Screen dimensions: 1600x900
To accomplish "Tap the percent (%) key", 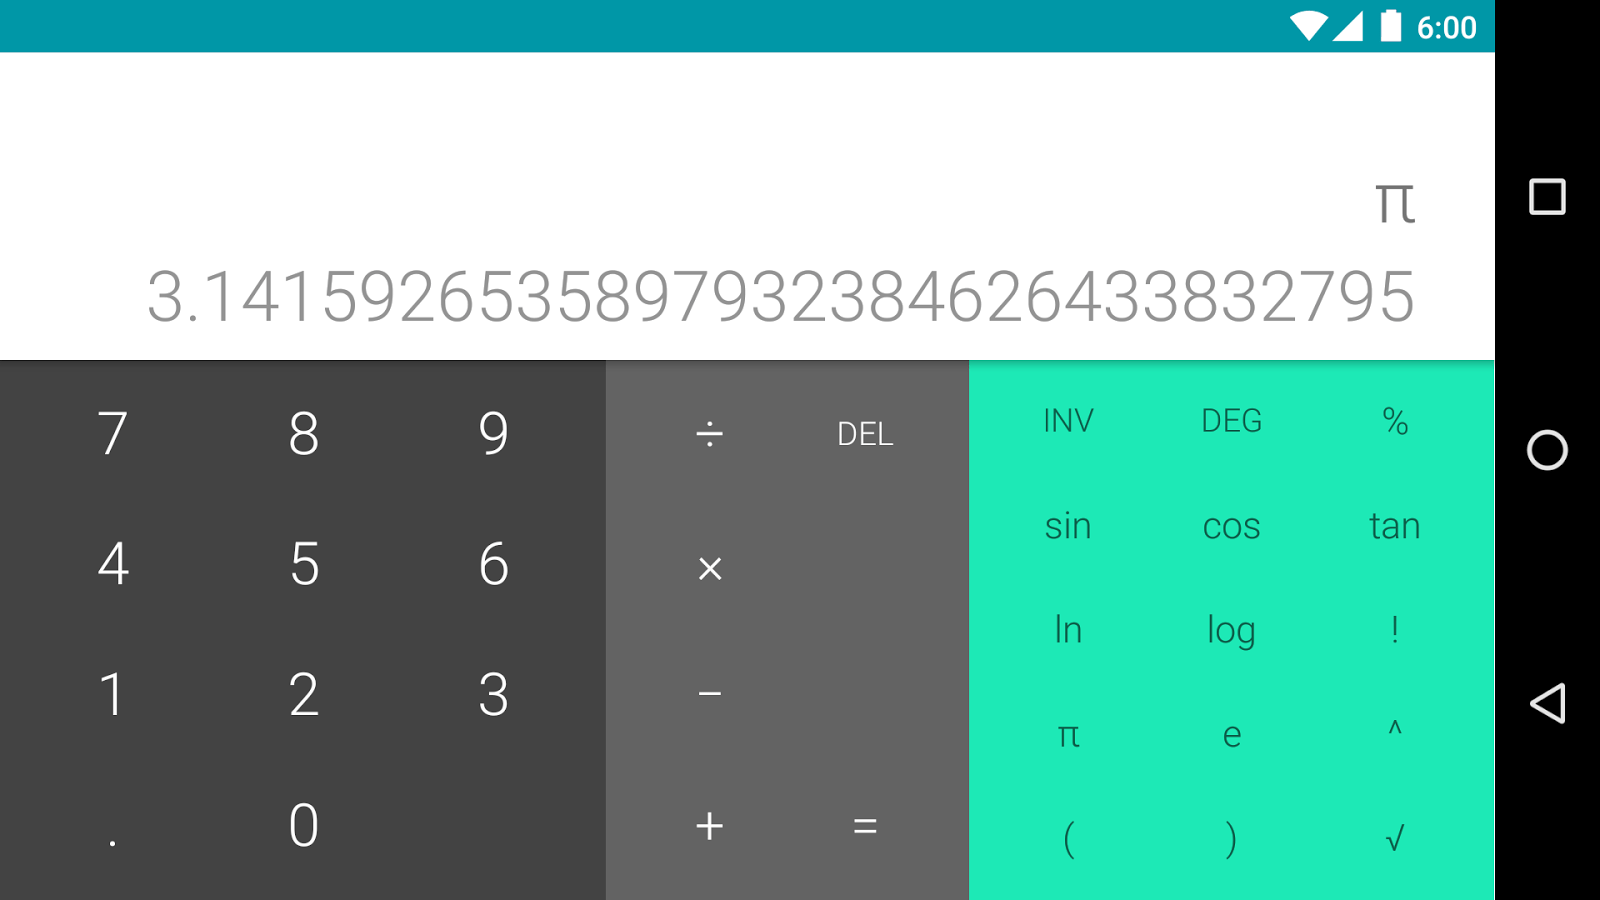I will pos(1396,421).
